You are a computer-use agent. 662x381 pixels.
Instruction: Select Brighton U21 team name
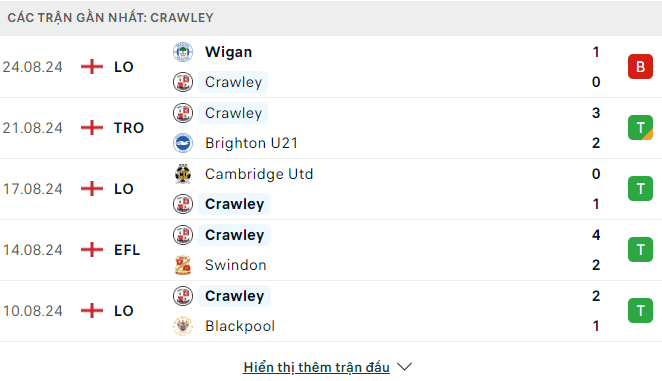tap(251, 143)
